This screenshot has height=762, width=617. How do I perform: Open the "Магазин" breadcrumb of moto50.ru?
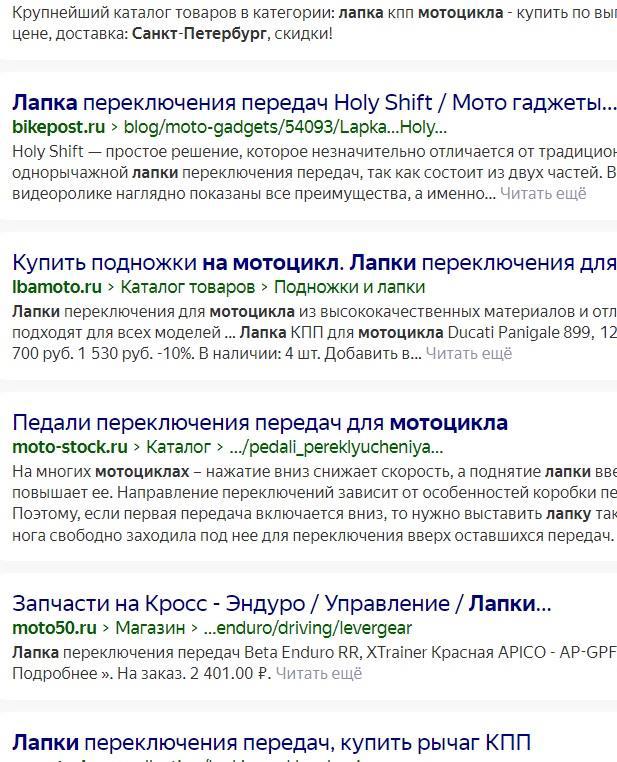(x=150, y=628)
